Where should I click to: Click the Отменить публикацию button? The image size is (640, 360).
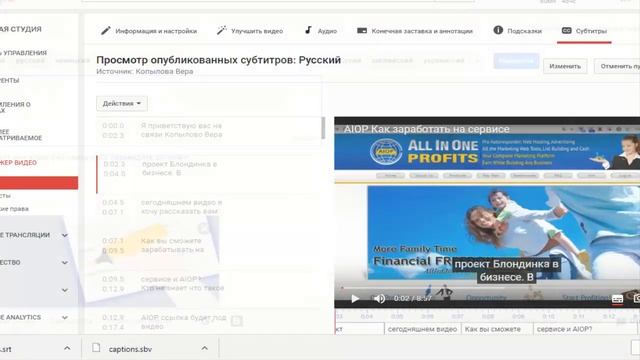617,66
